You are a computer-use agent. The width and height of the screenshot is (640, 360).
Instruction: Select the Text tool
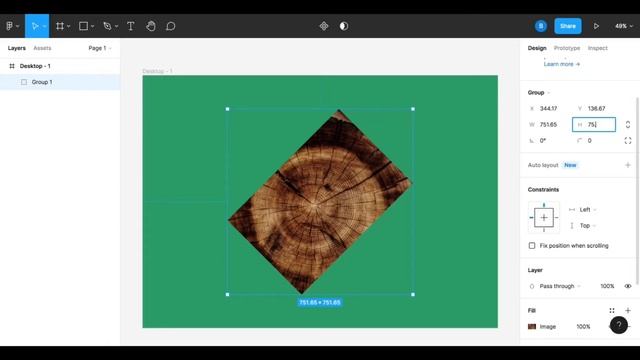tap(131, 26)
